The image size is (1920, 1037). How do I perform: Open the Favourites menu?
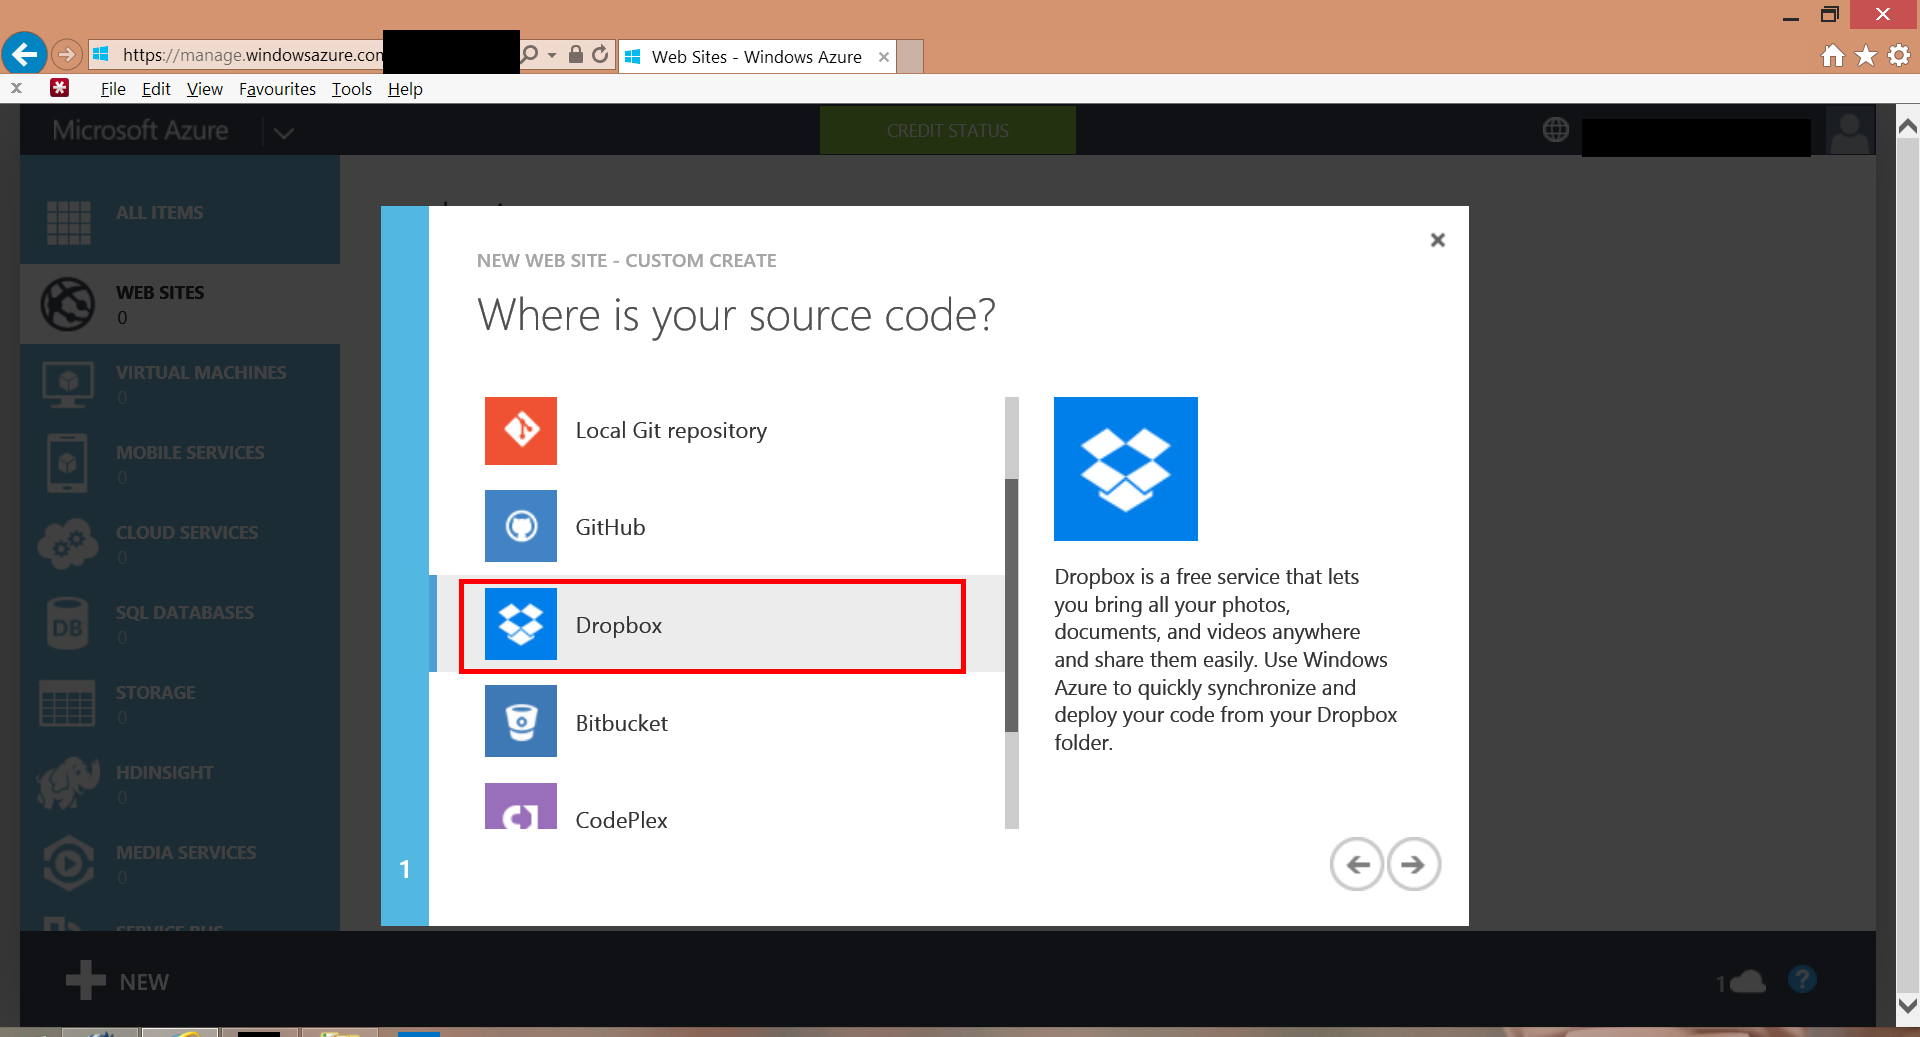coord(277,89)
